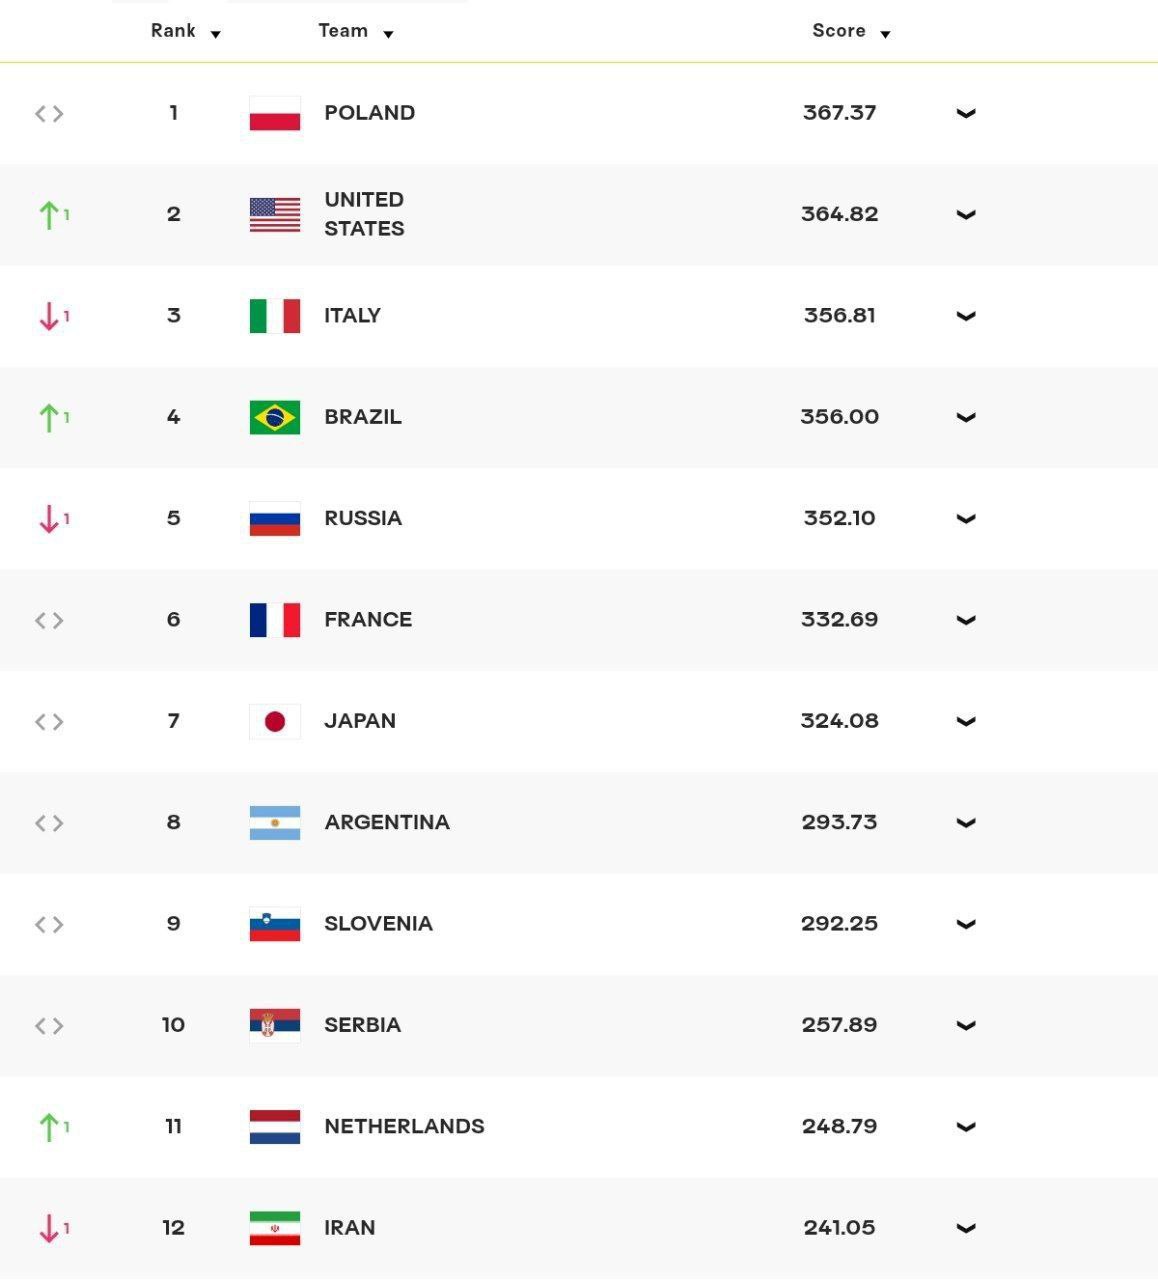Click the Japan flag icon
The height and width of the screenshot is (1280, 1158).
click(275, 721)
